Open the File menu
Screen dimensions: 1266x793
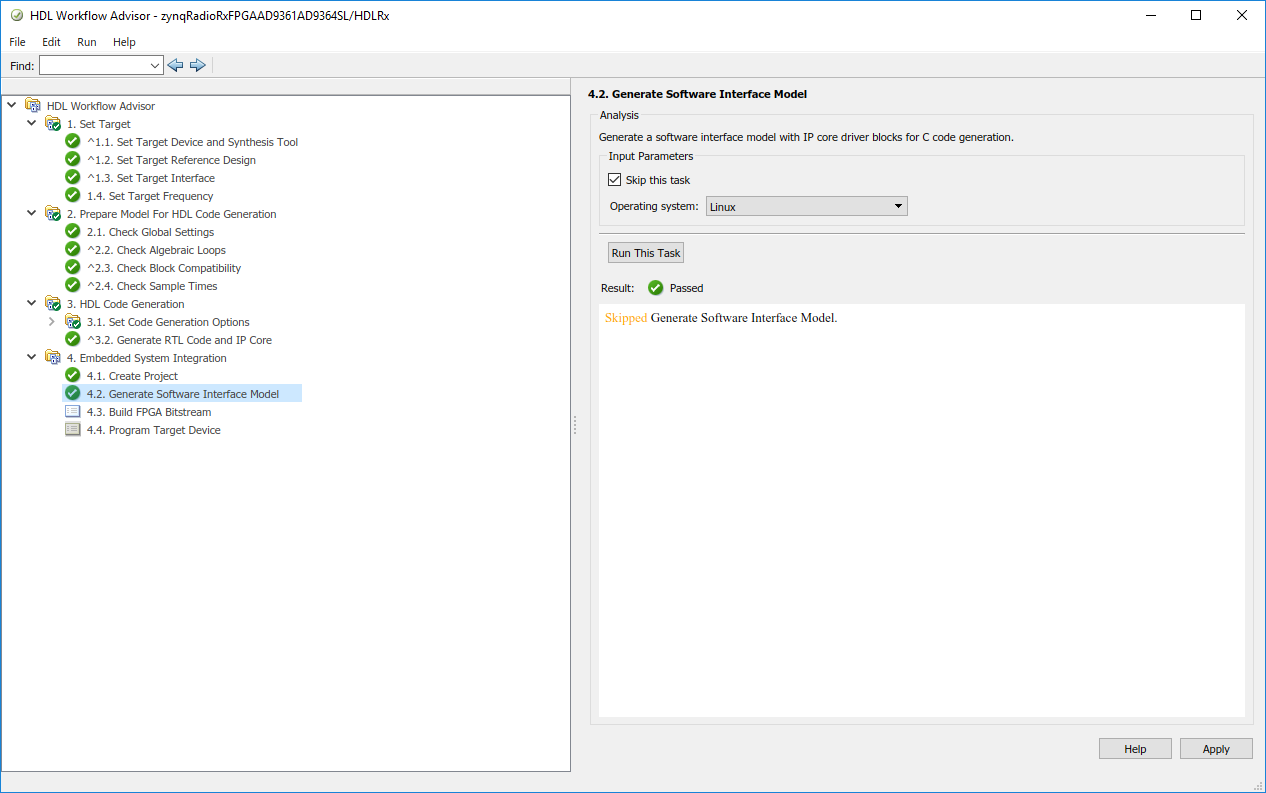click(17, 42)
